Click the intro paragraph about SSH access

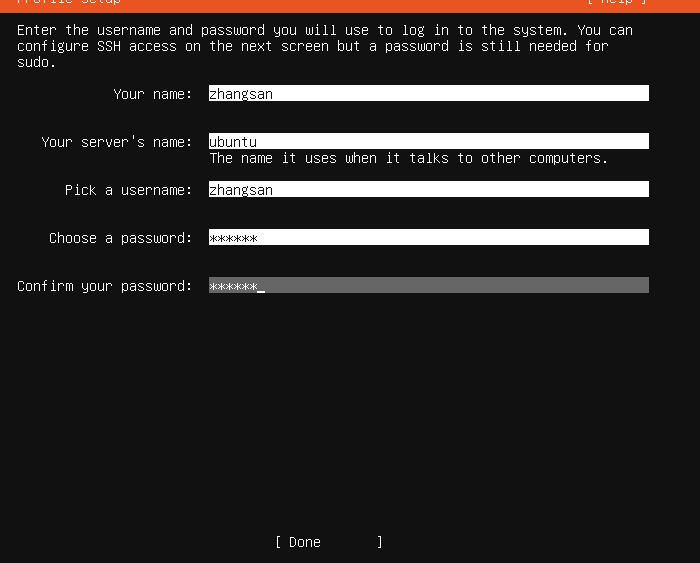(325, 46)
